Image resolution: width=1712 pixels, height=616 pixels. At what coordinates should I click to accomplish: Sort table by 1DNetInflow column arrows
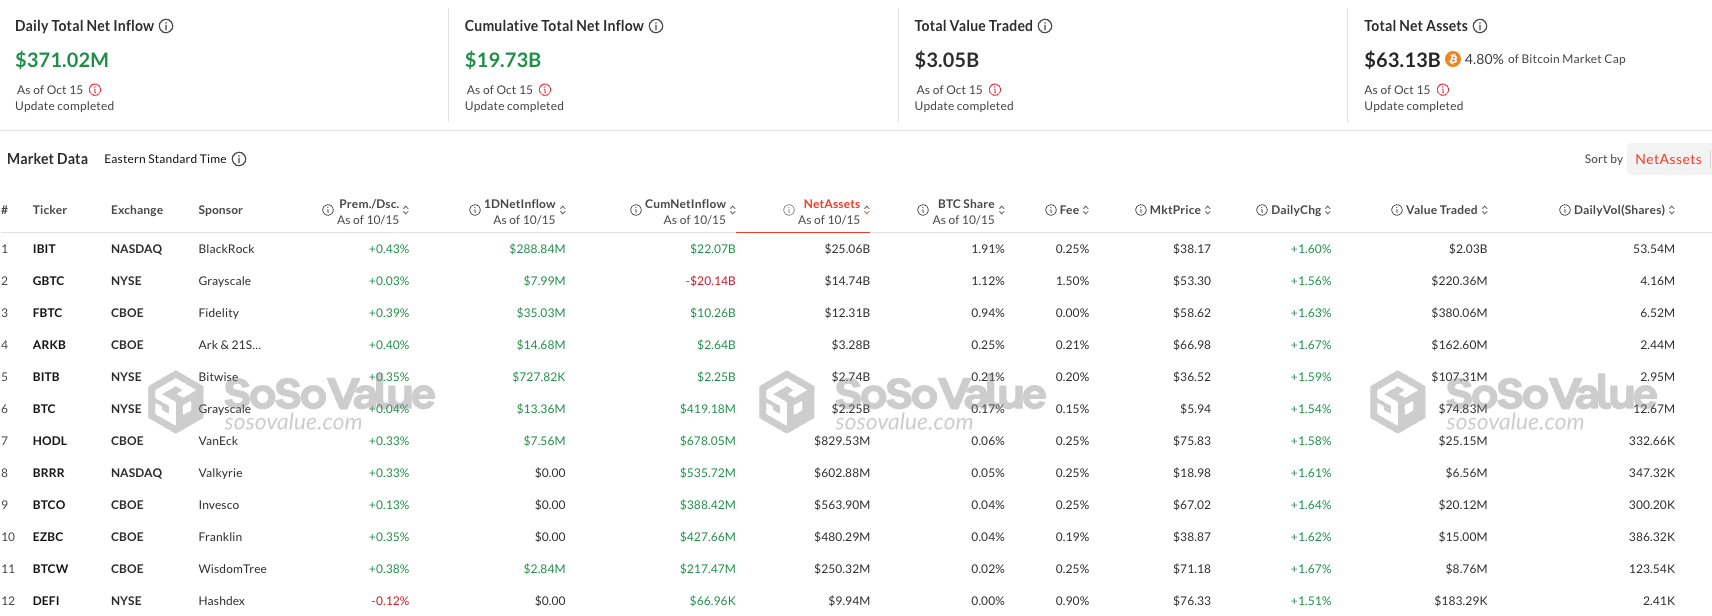coord(563,210)
